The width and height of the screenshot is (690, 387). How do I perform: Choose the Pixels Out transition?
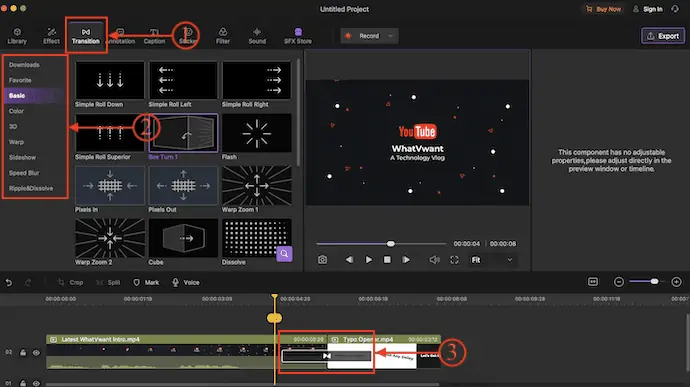point(183,185)
